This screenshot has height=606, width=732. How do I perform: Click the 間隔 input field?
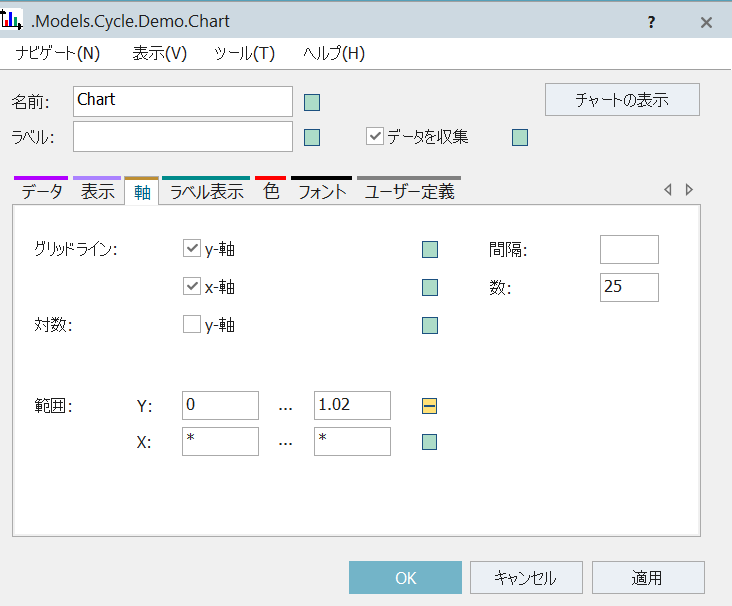pyautogui.click(x=629, y=249)
